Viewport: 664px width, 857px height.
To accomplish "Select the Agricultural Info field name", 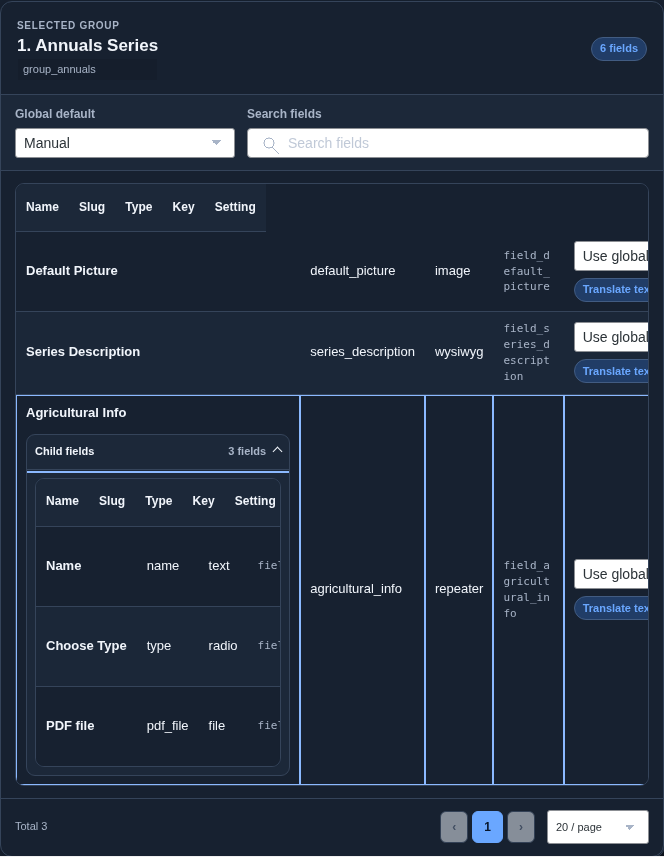I will pyautogui.click(x=76, y=413).
